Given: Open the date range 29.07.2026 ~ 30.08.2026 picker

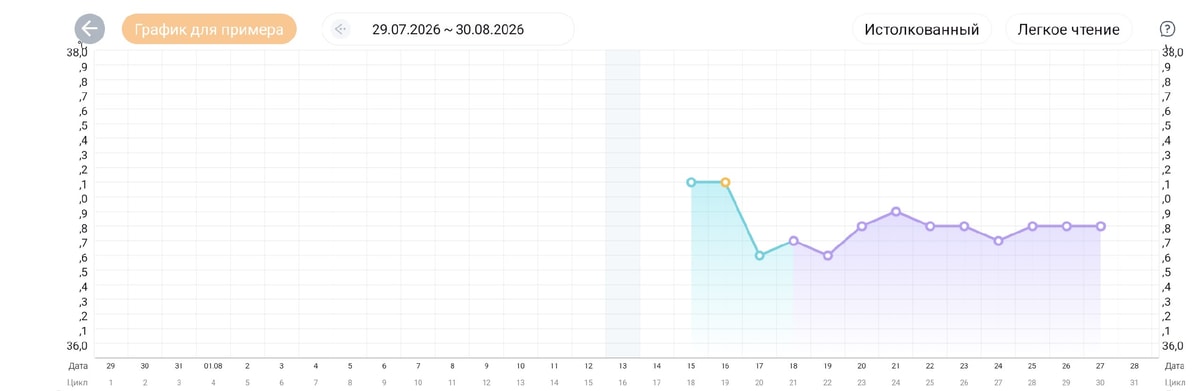Looking at the screenshot, I should 448,29.
